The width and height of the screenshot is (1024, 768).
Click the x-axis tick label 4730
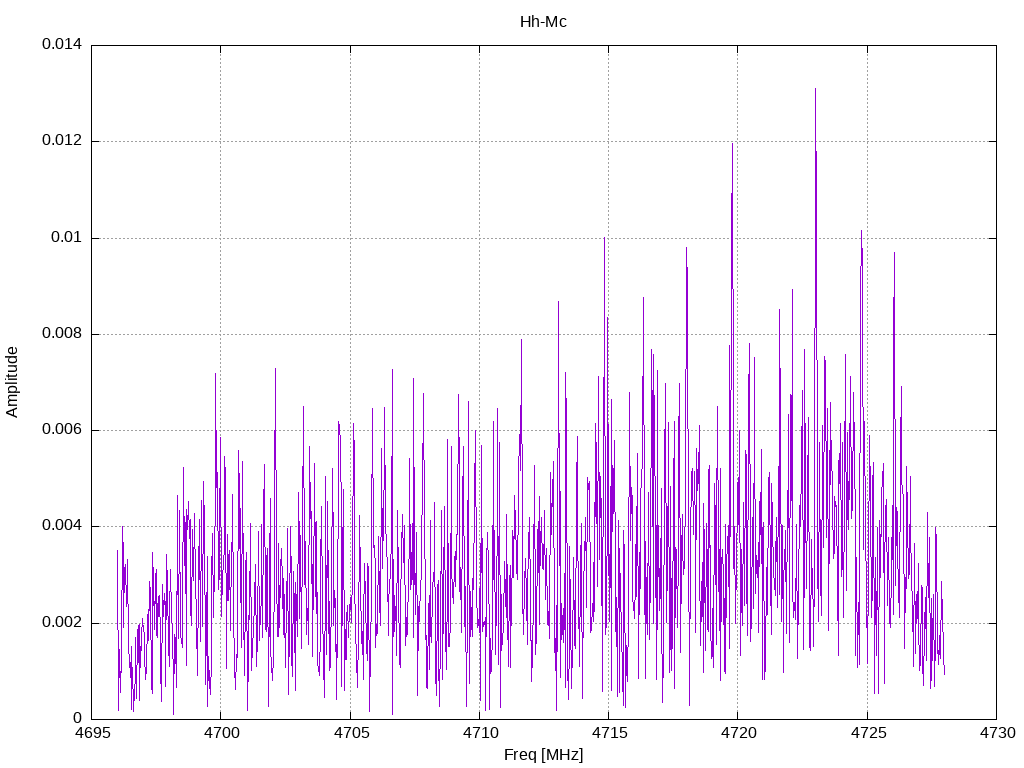click(997, 733)
